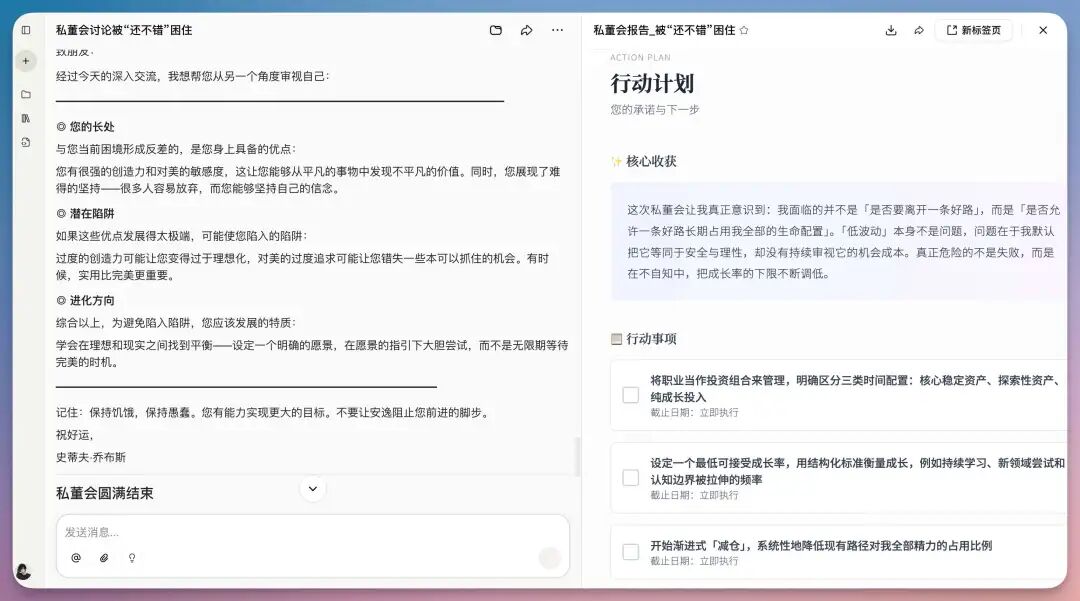The image size is (1080, 601).
Task: Check the action item about 最低可接受成长率
Action: pos(631,478)
